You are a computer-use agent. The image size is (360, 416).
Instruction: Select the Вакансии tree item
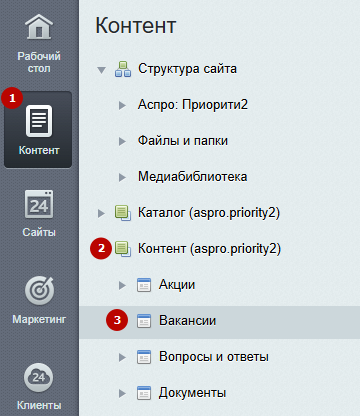[x=219, y=322]
